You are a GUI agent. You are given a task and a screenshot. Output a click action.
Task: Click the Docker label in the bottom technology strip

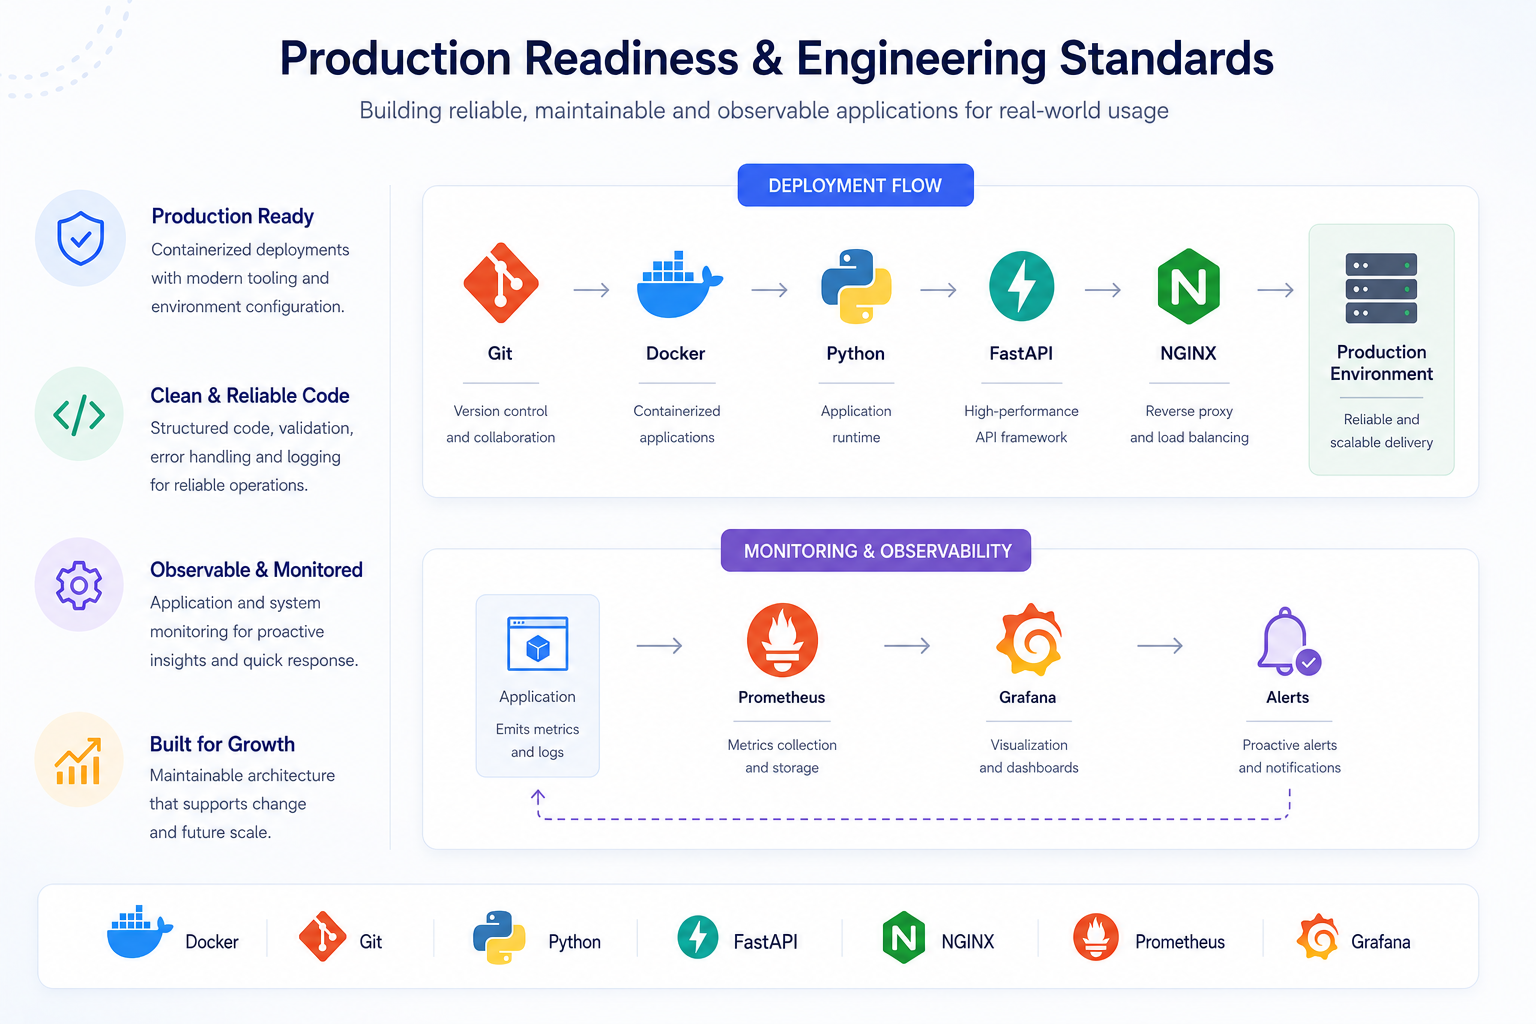[212, 942]
